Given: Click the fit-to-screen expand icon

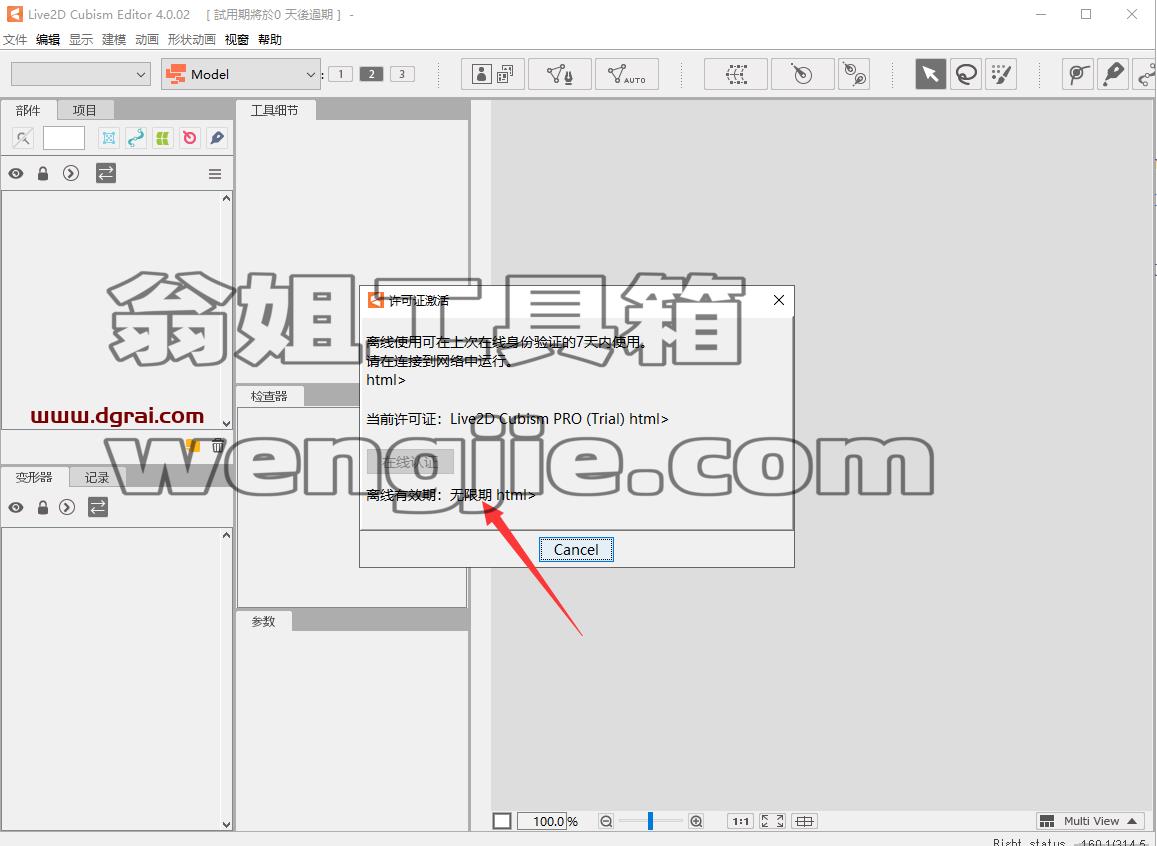Looking at the screenshot, I should 773,821.
